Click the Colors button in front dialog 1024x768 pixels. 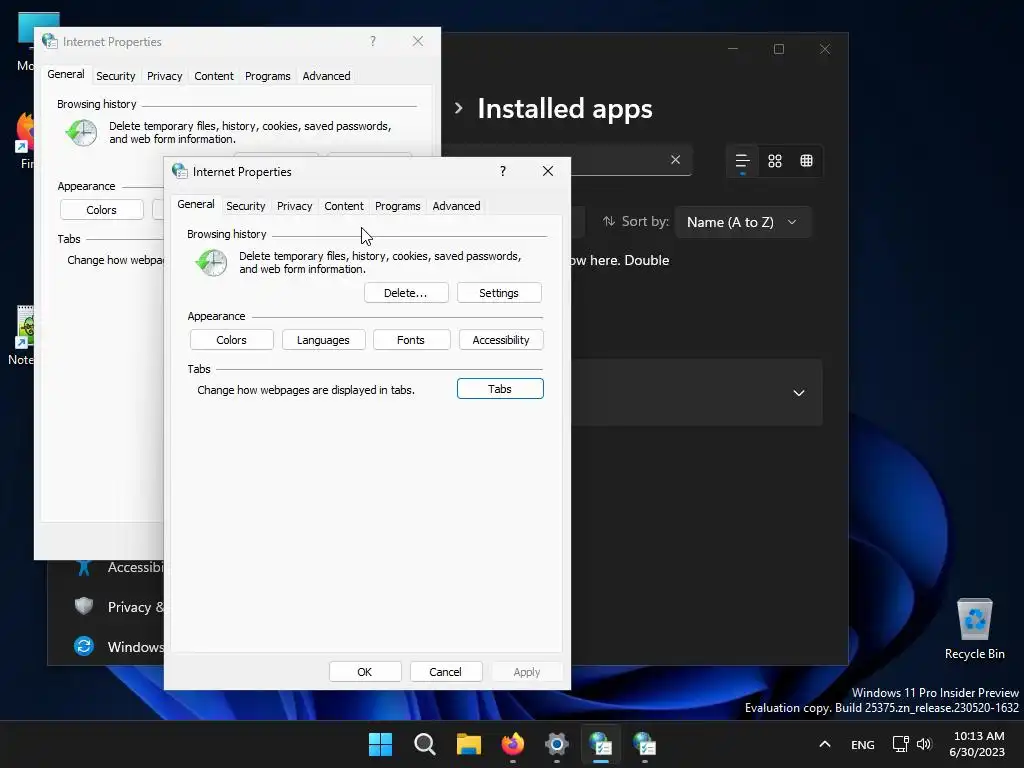[x=231, y=340]
